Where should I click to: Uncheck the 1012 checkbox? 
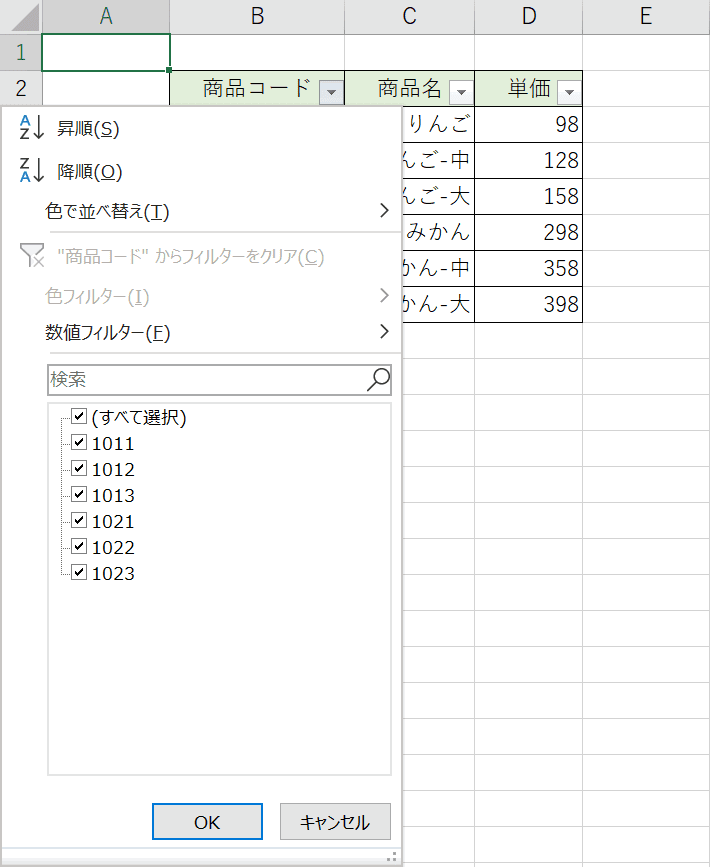(x=79, y=468)
